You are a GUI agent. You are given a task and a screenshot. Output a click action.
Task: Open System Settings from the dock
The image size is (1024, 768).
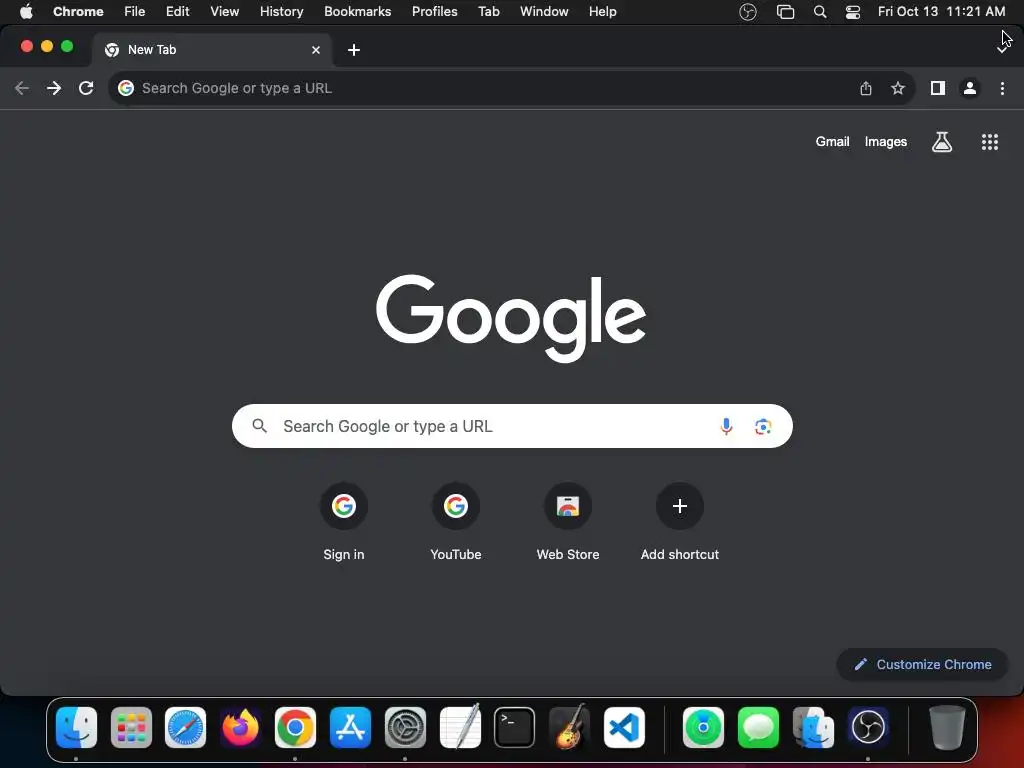click(x=405, y=727)
